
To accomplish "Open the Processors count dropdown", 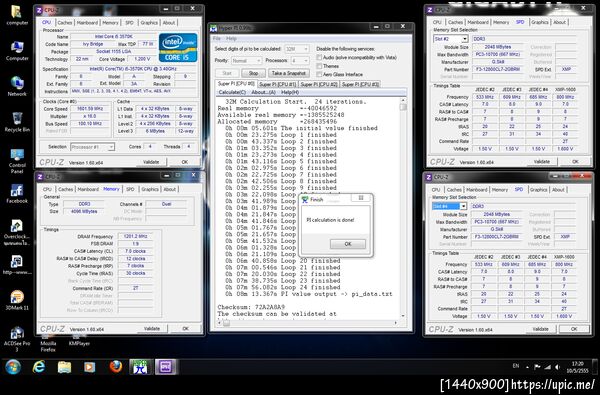I will 300,60.
